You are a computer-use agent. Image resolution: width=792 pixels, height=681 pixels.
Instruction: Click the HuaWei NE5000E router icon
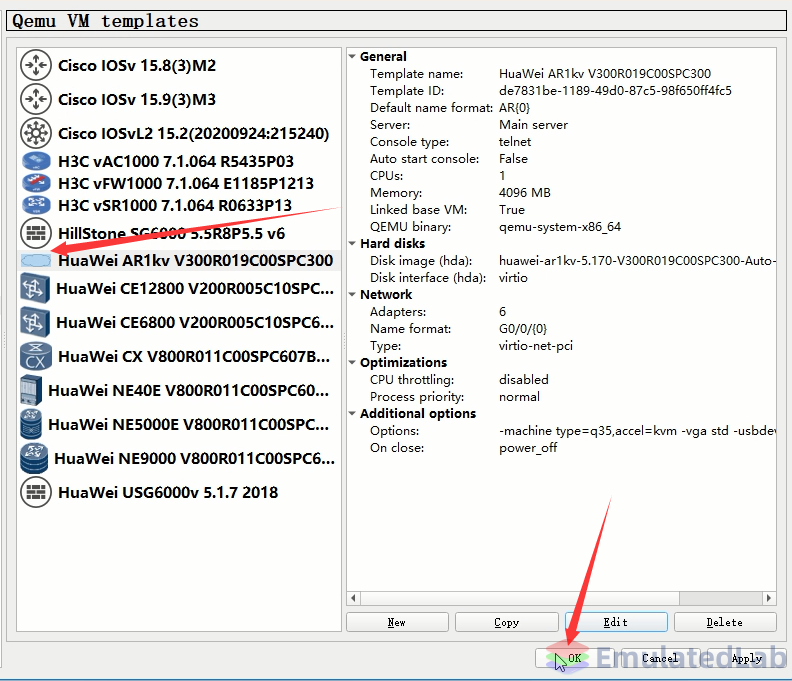(31, 424)
